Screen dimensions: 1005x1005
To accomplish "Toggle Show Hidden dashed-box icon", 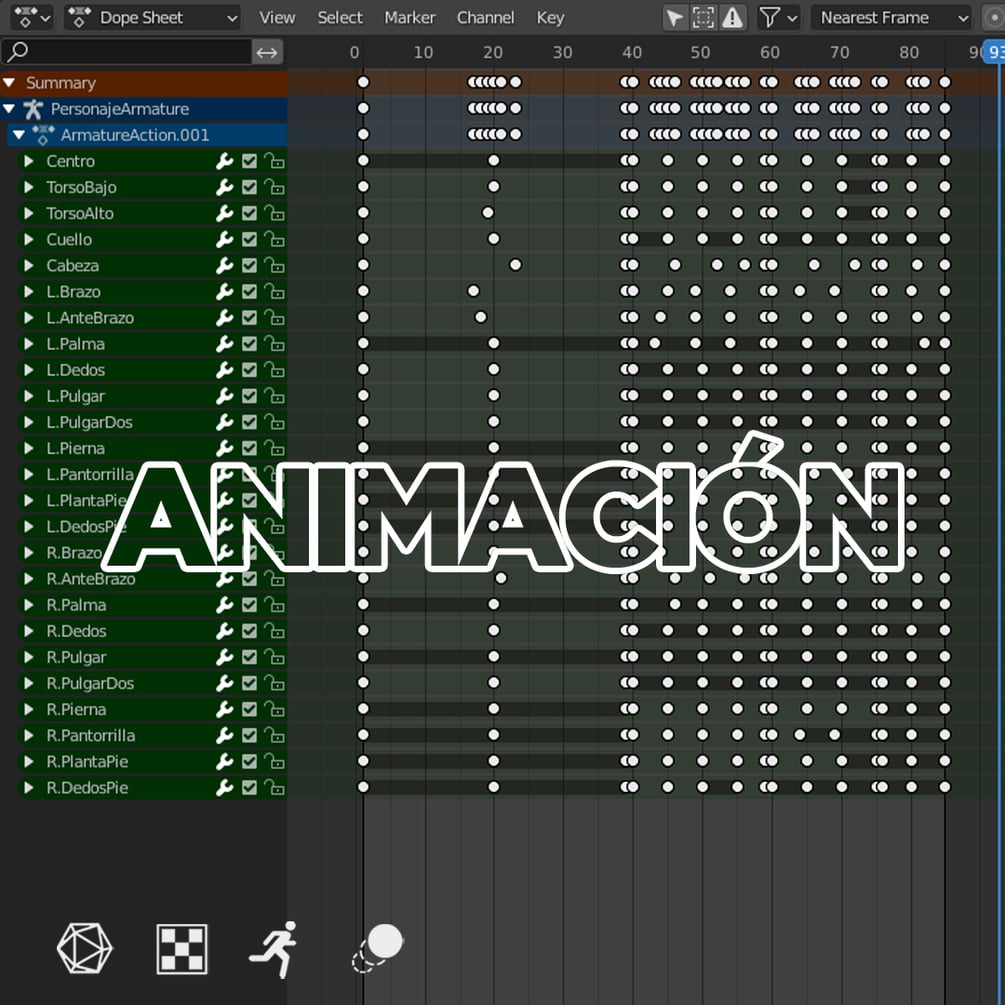I will (x=703, y=18).
